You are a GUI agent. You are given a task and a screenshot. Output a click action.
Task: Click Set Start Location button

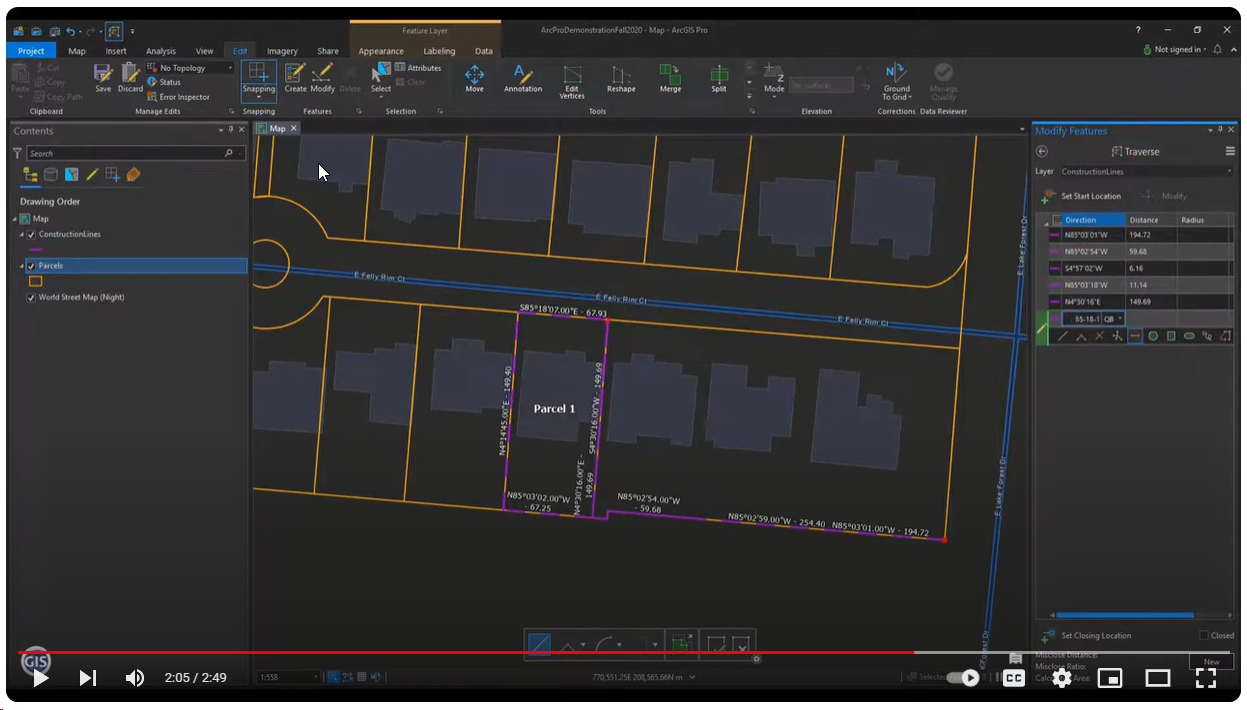click(1081, 196)
